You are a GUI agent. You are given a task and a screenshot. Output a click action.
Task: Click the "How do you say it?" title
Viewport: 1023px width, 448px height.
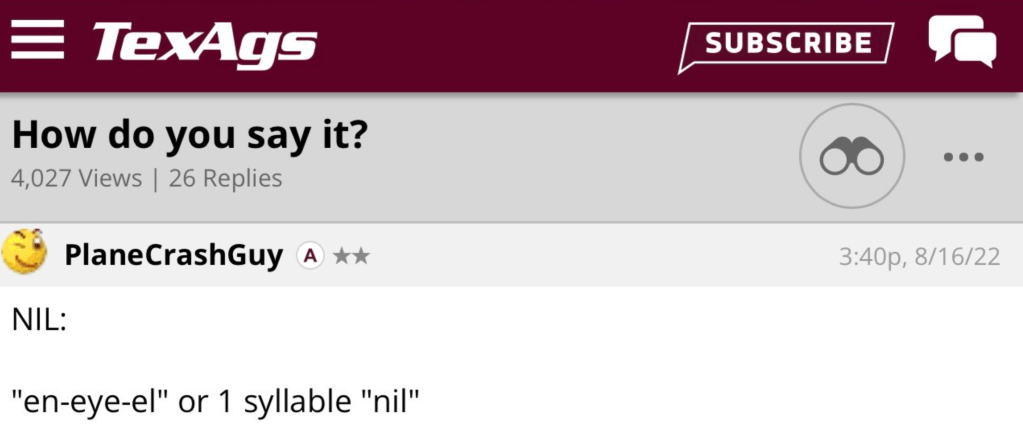point(188,135)
